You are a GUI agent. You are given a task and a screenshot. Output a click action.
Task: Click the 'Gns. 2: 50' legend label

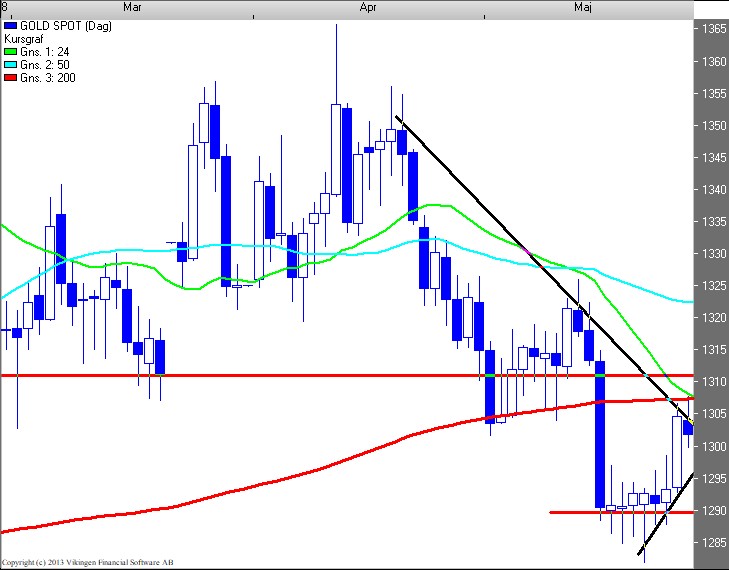point(45,65)
